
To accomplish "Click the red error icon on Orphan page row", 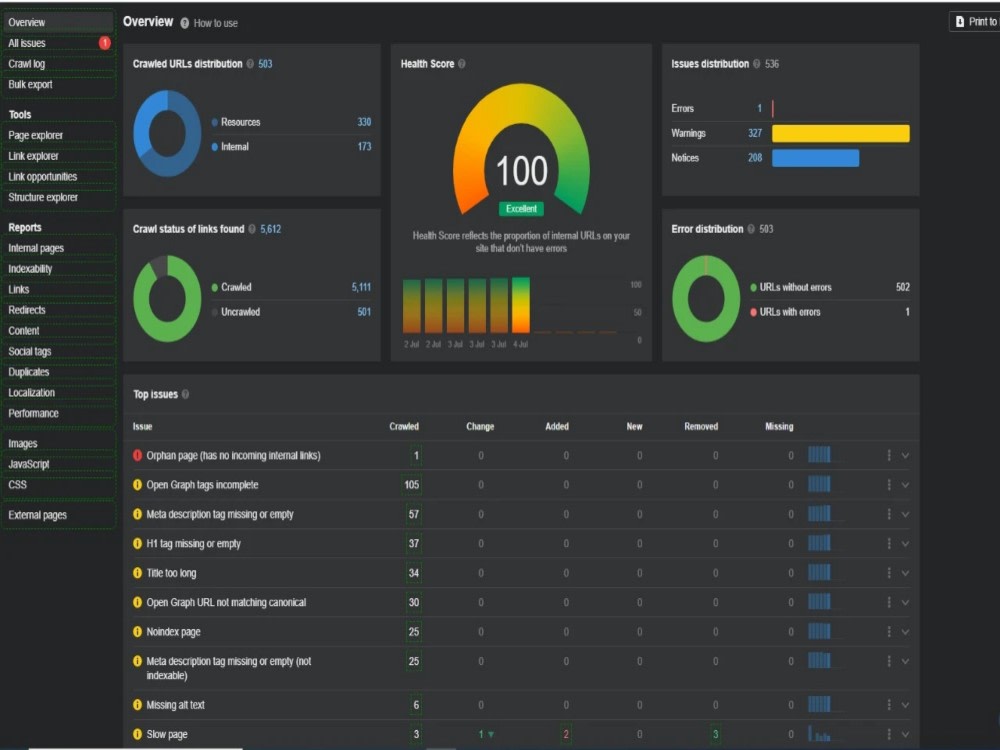I will 137,455.
